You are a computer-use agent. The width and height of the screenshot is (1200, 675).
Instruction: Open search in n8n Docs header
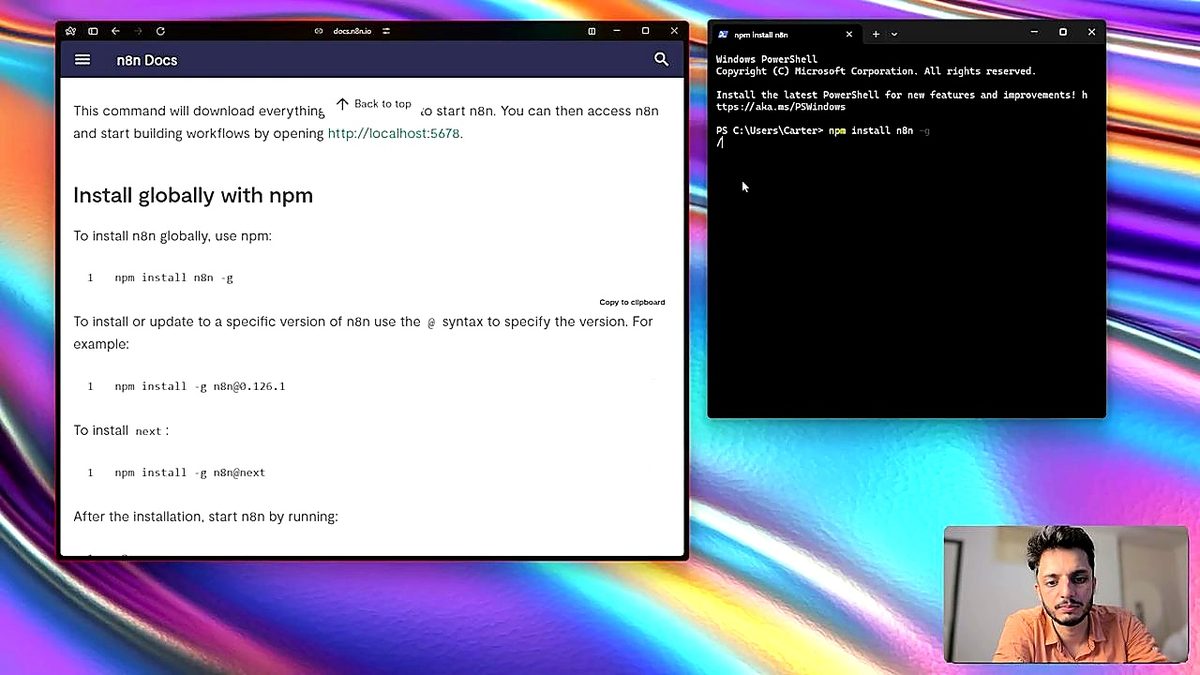pos(661,60)
